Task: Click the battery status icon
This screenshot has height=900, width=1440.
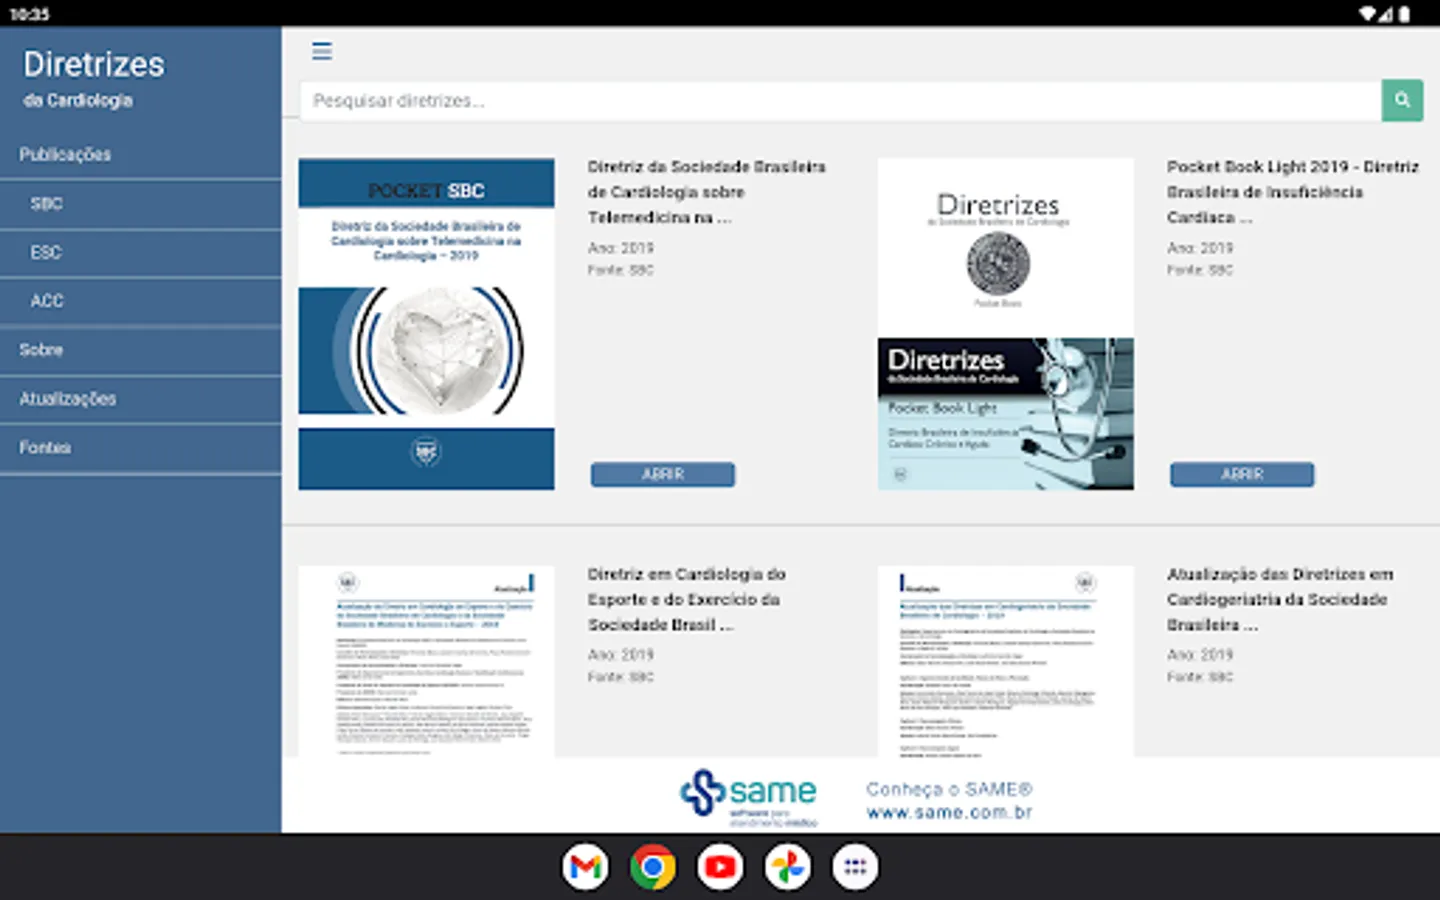Action: 1404,14
